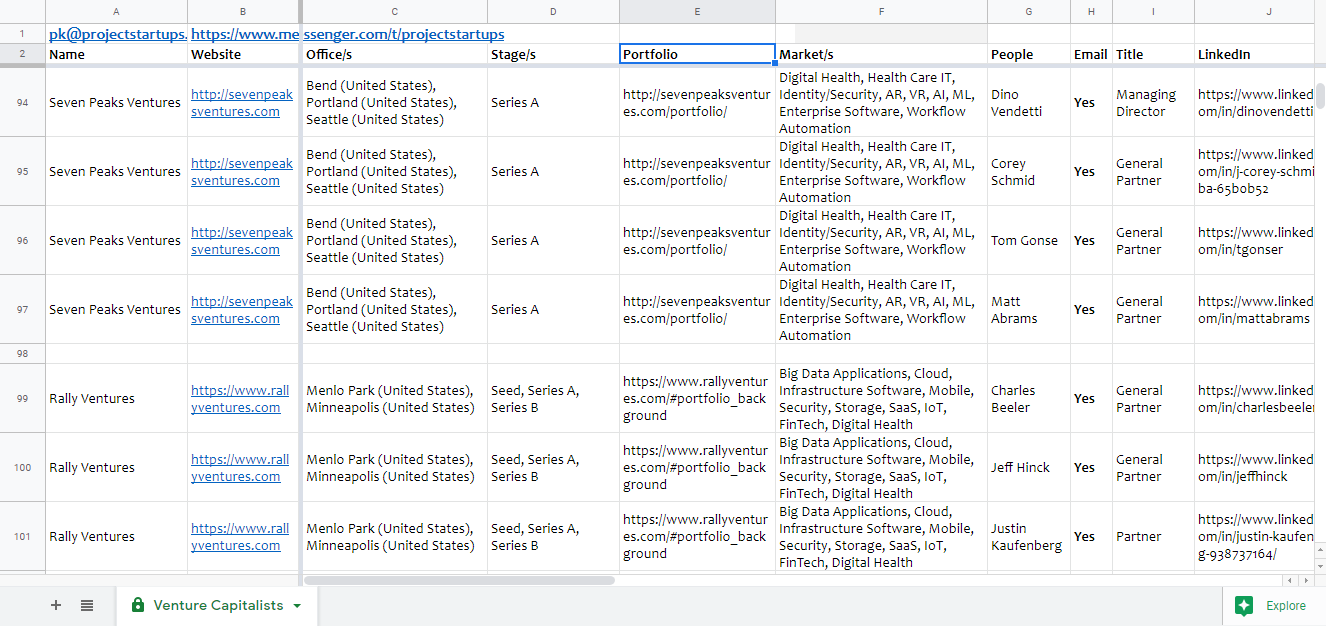Switch to the Venture Capitalists sheet tab
Screen dimensions: 1326x626
pyautogui.click(x=220, y=605)
